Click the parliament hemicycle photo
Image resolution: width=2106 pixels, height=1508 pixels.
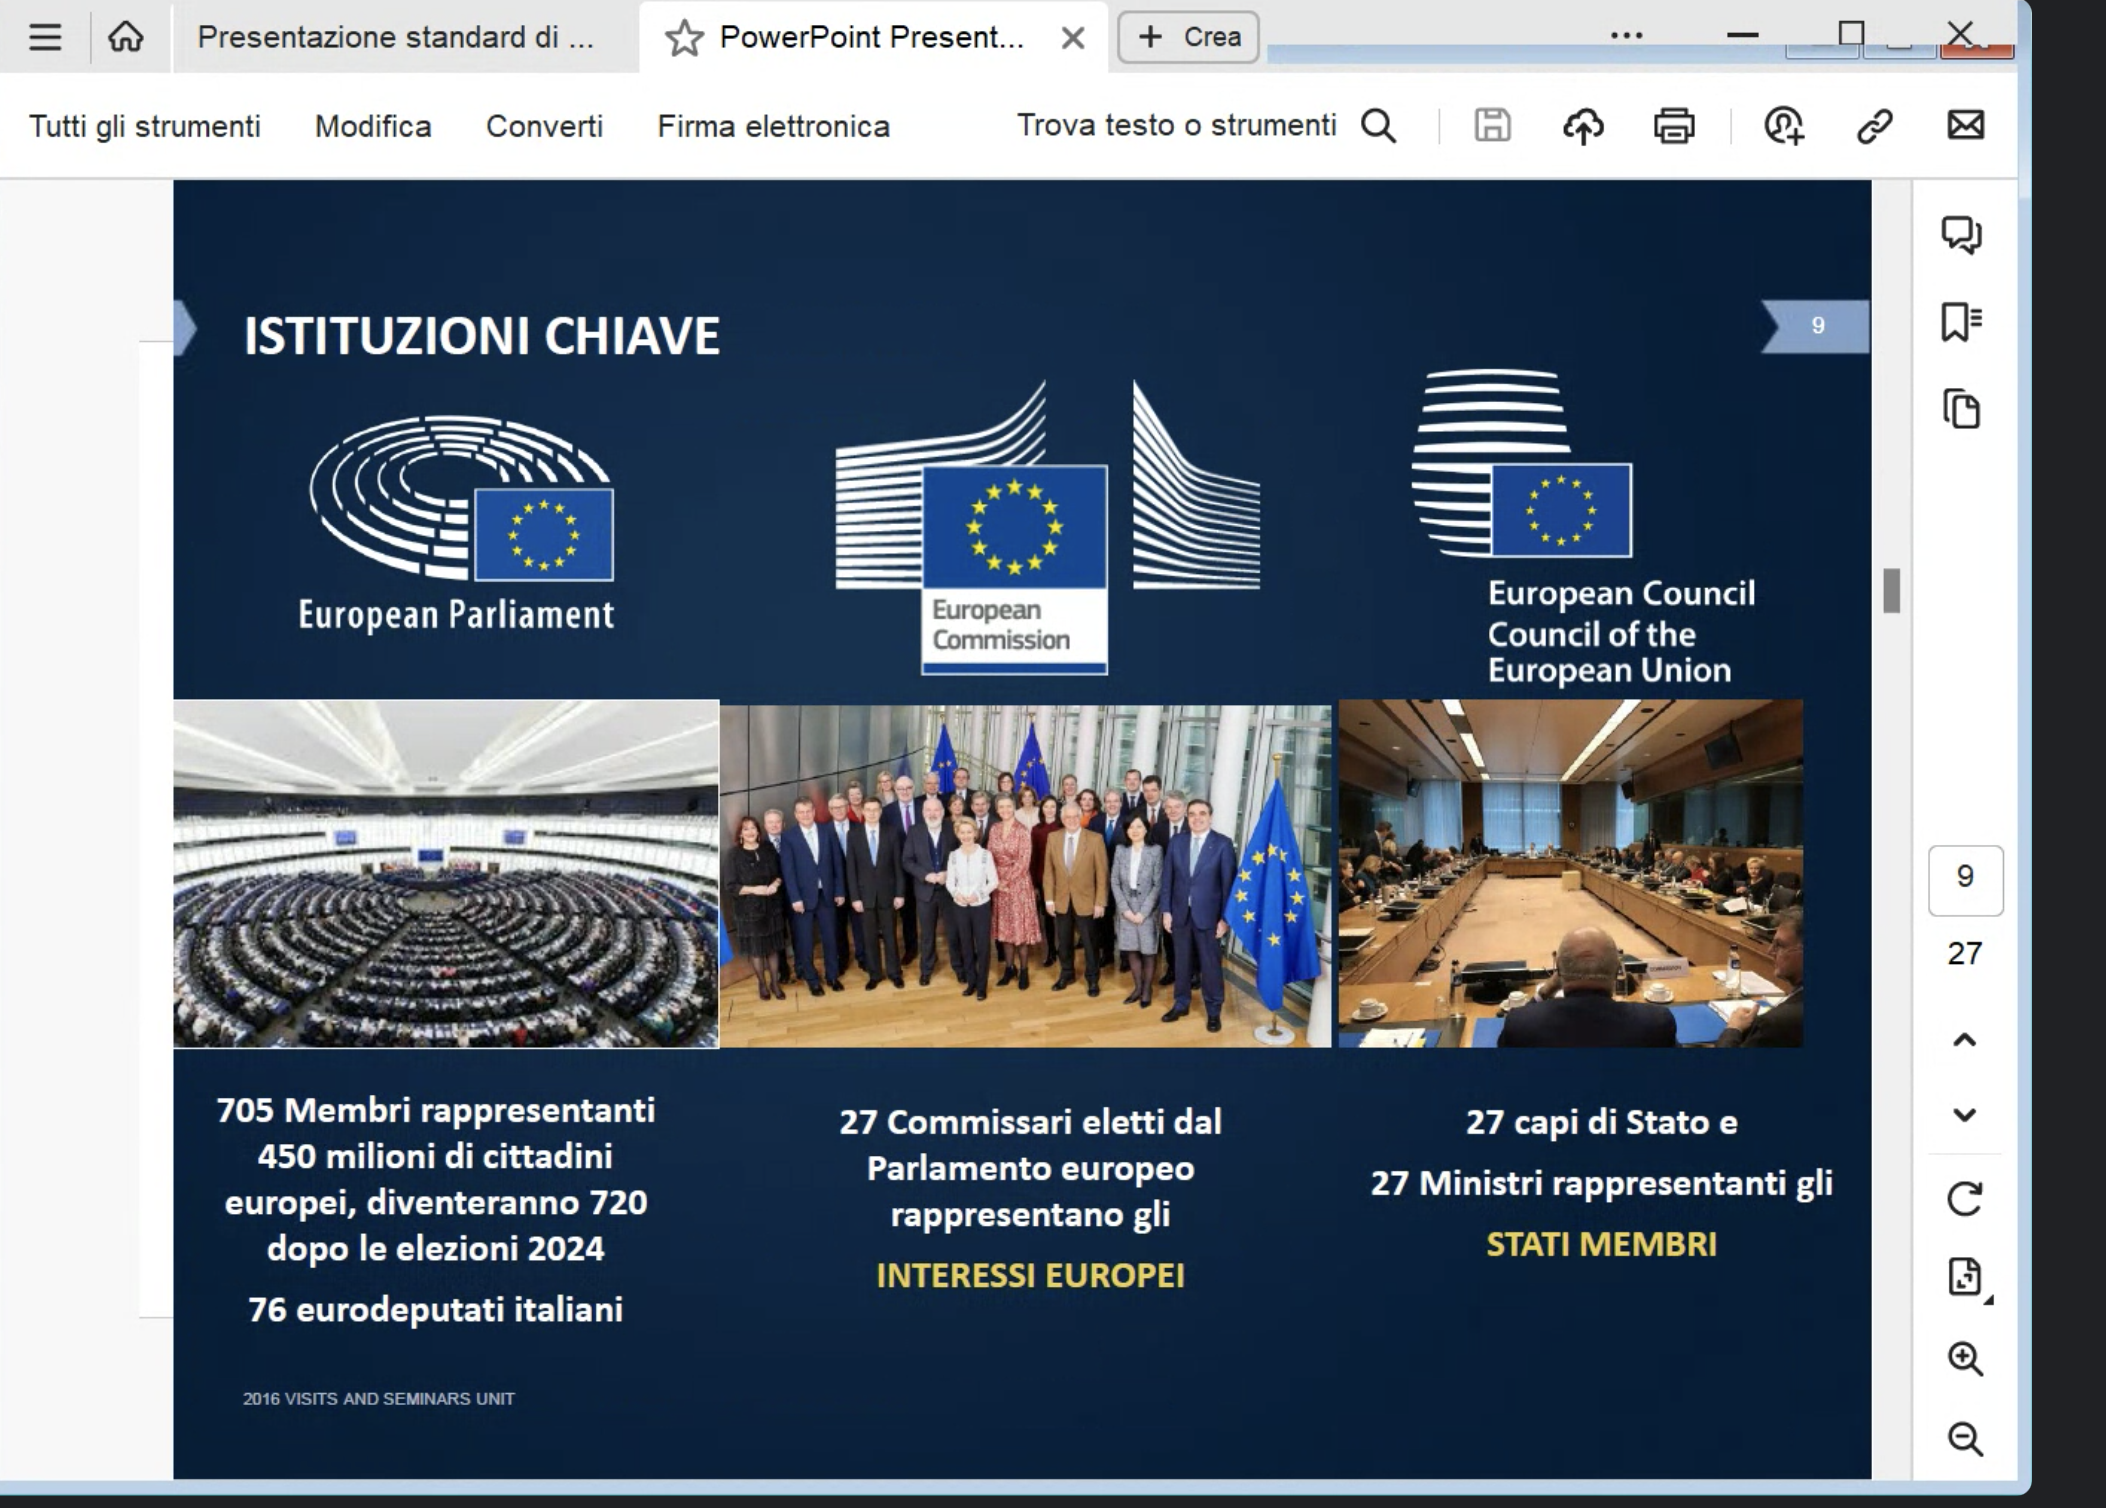(446, 874)
